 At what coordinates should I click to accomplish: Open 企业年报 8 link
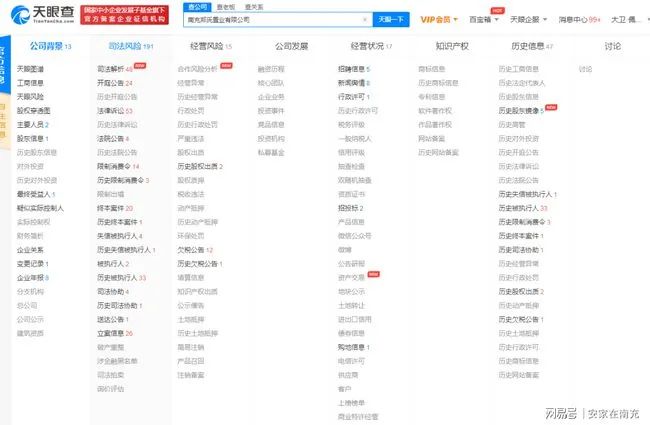click(33, 277)
